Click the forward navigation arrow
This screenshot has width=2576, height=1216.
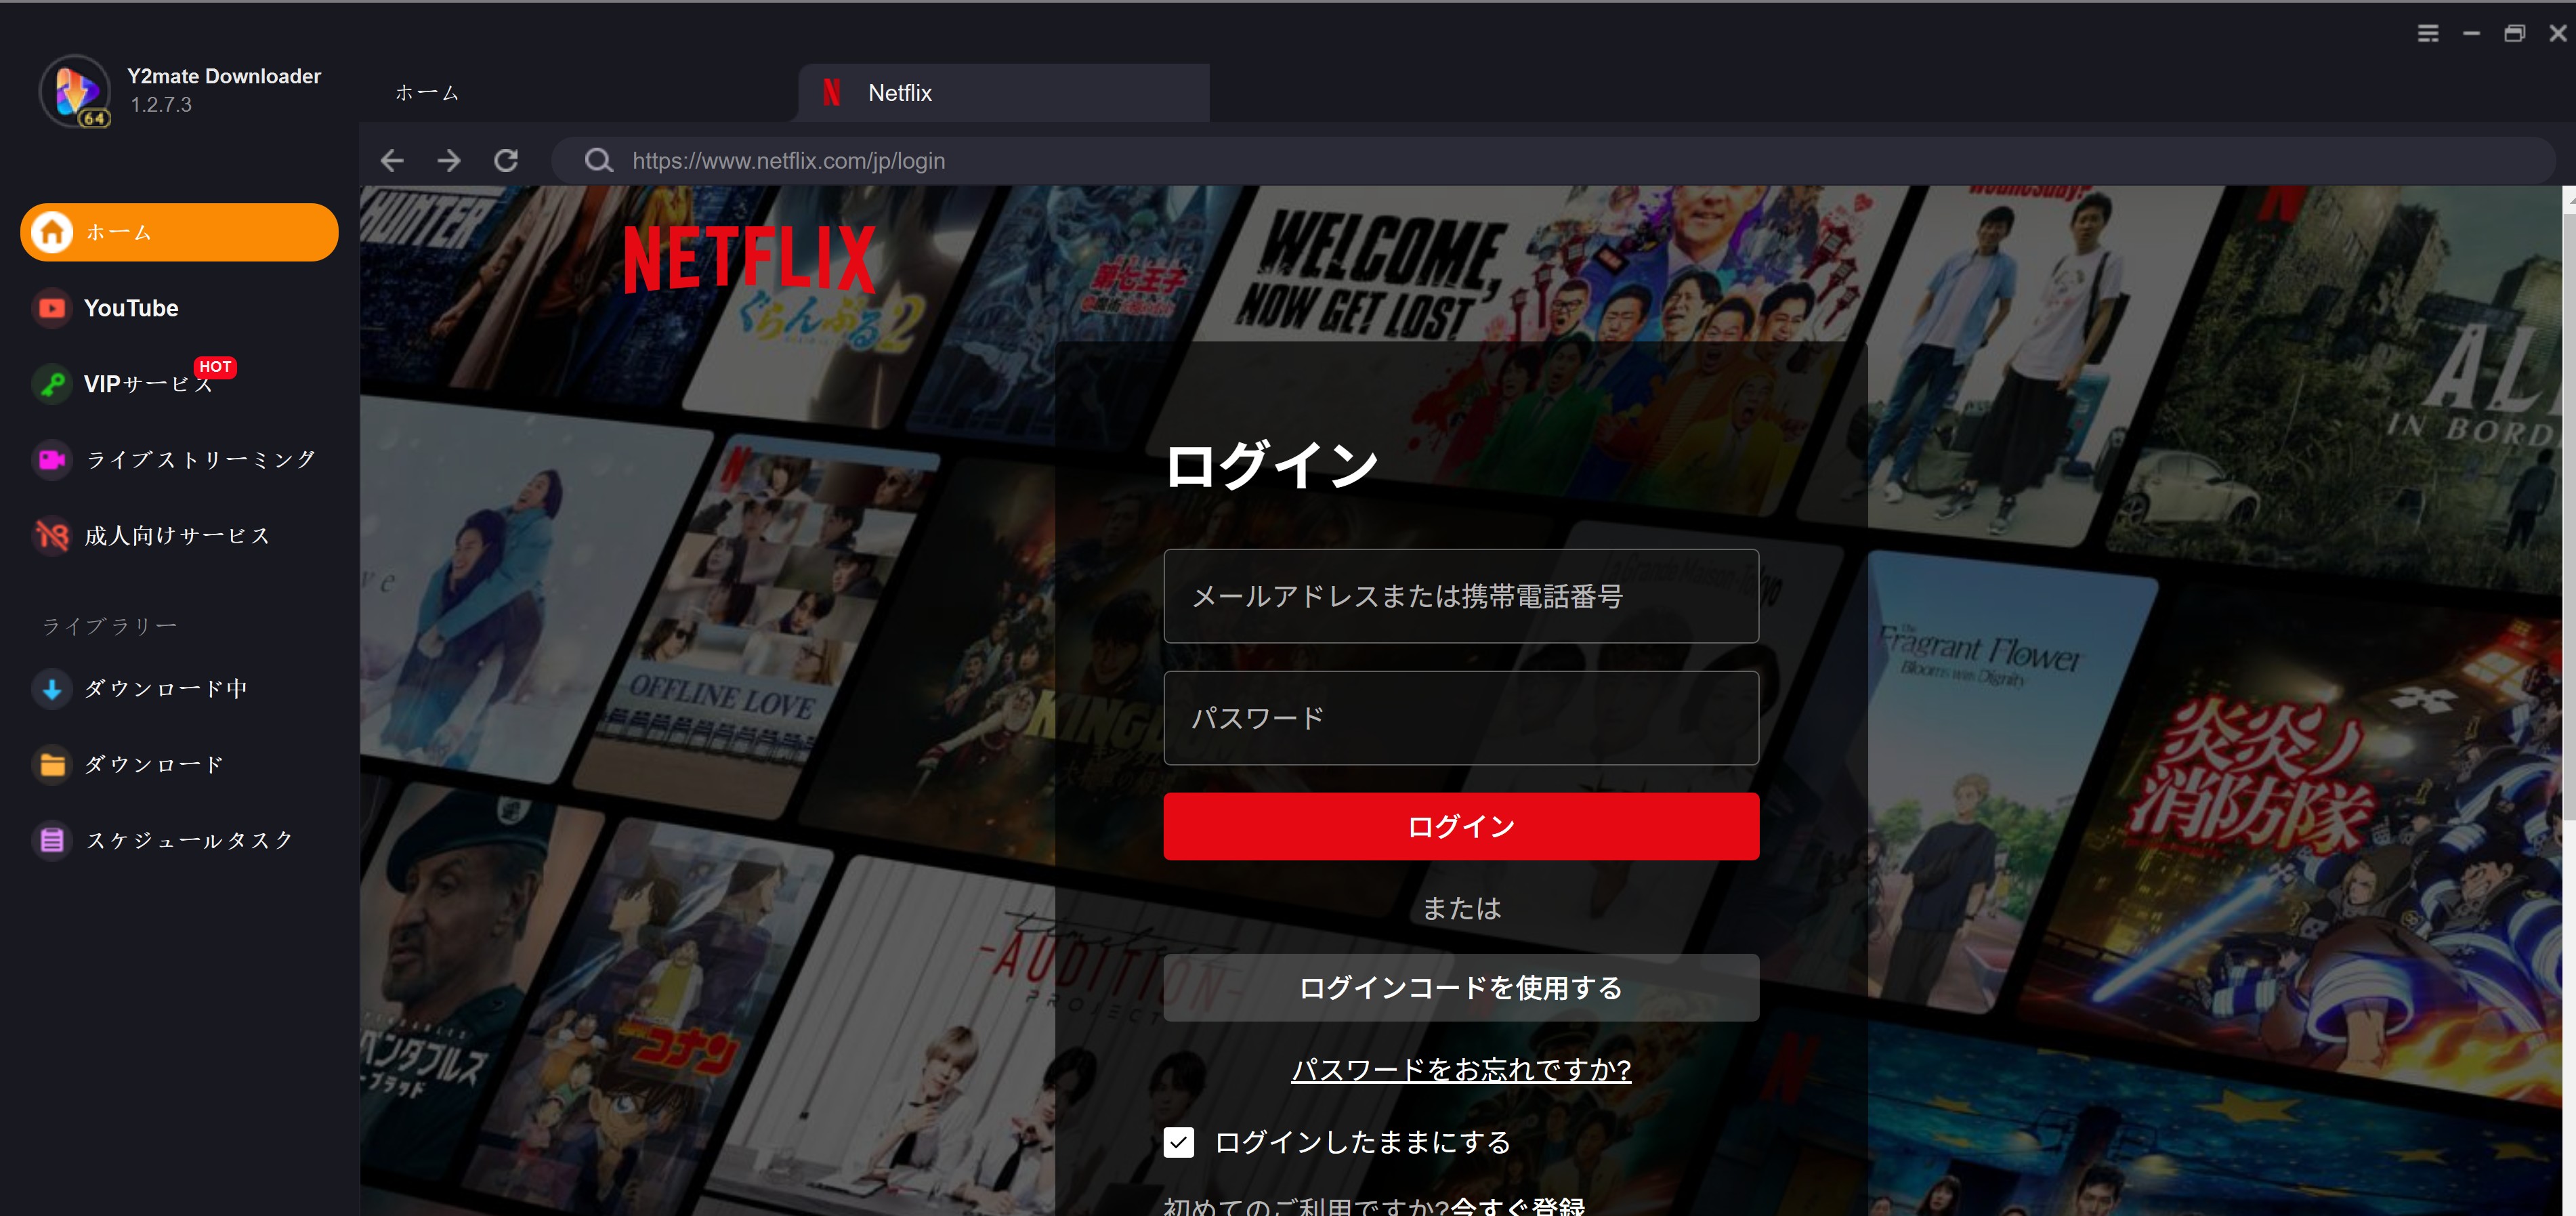pyautogui.click(x=449, y=160)
